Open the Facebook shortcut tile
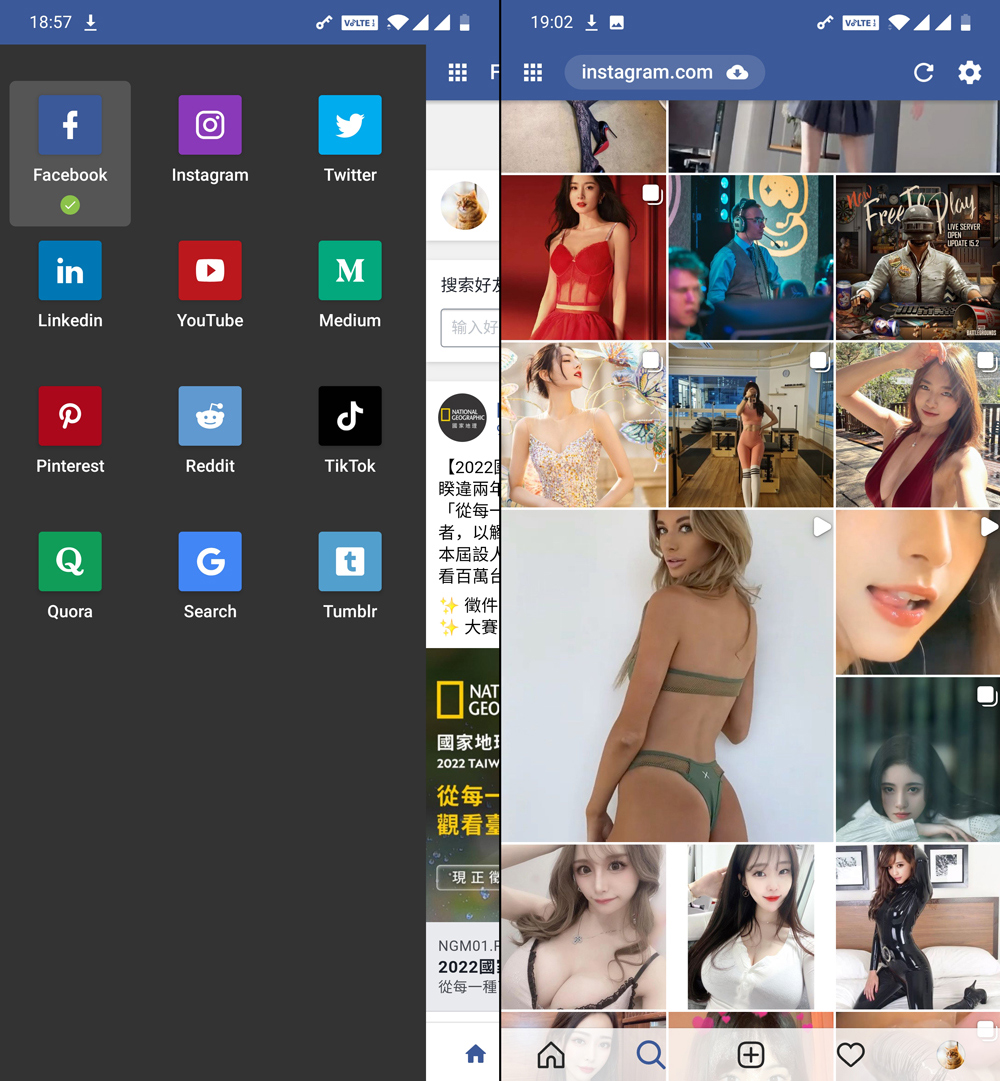The image size is (1000, 1081). pyautogui.click(x=70, y=153)
